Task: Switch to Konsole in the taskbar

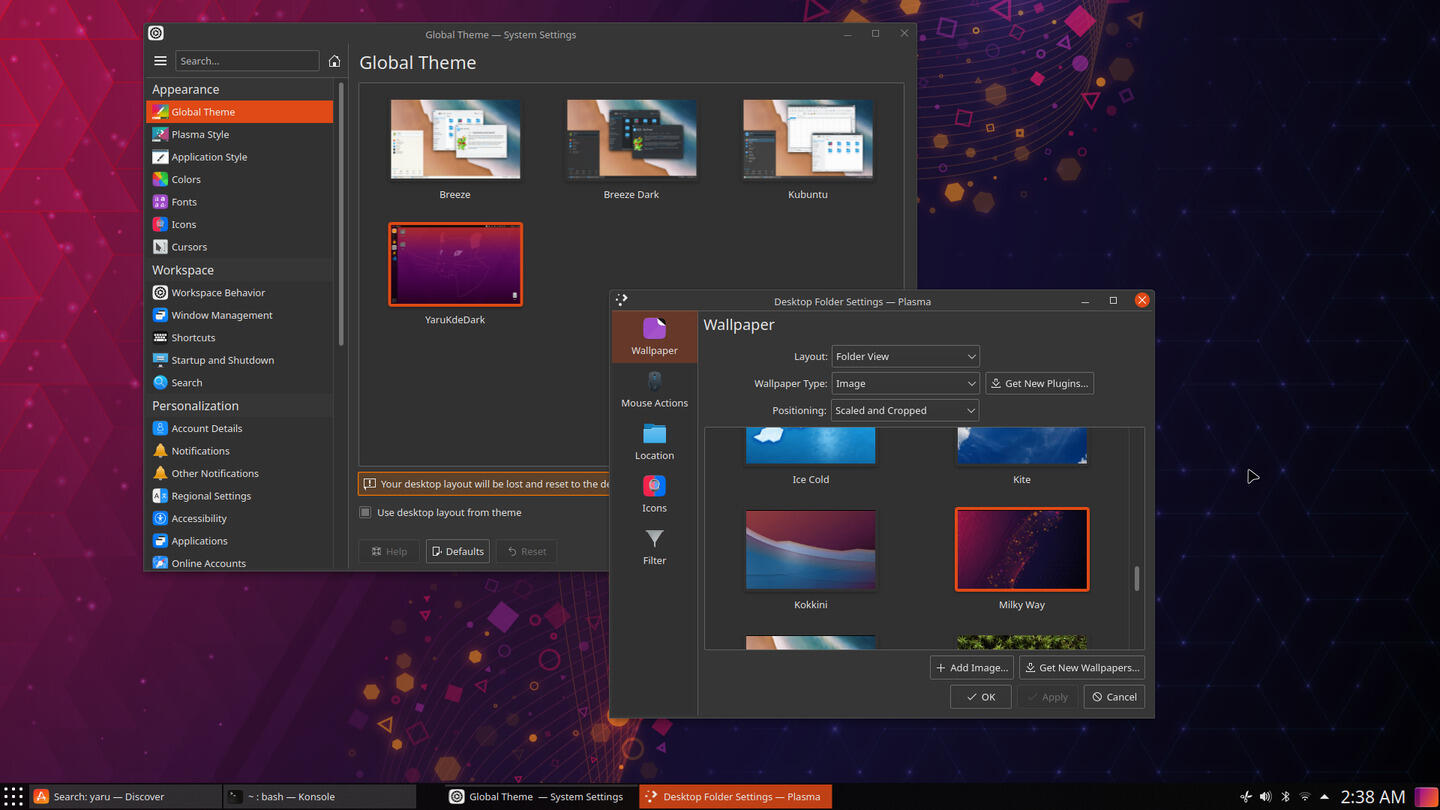Action: (321, 797)
